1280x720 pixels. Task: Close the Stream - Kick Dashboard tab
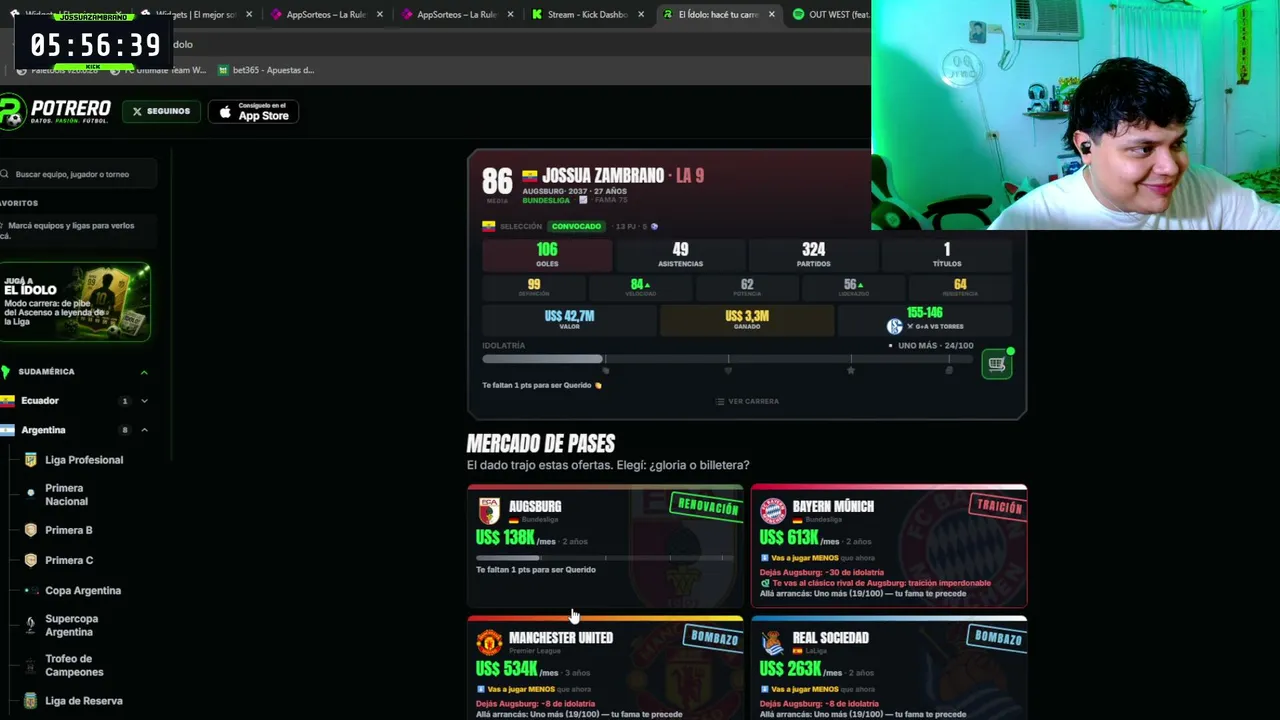641,15
